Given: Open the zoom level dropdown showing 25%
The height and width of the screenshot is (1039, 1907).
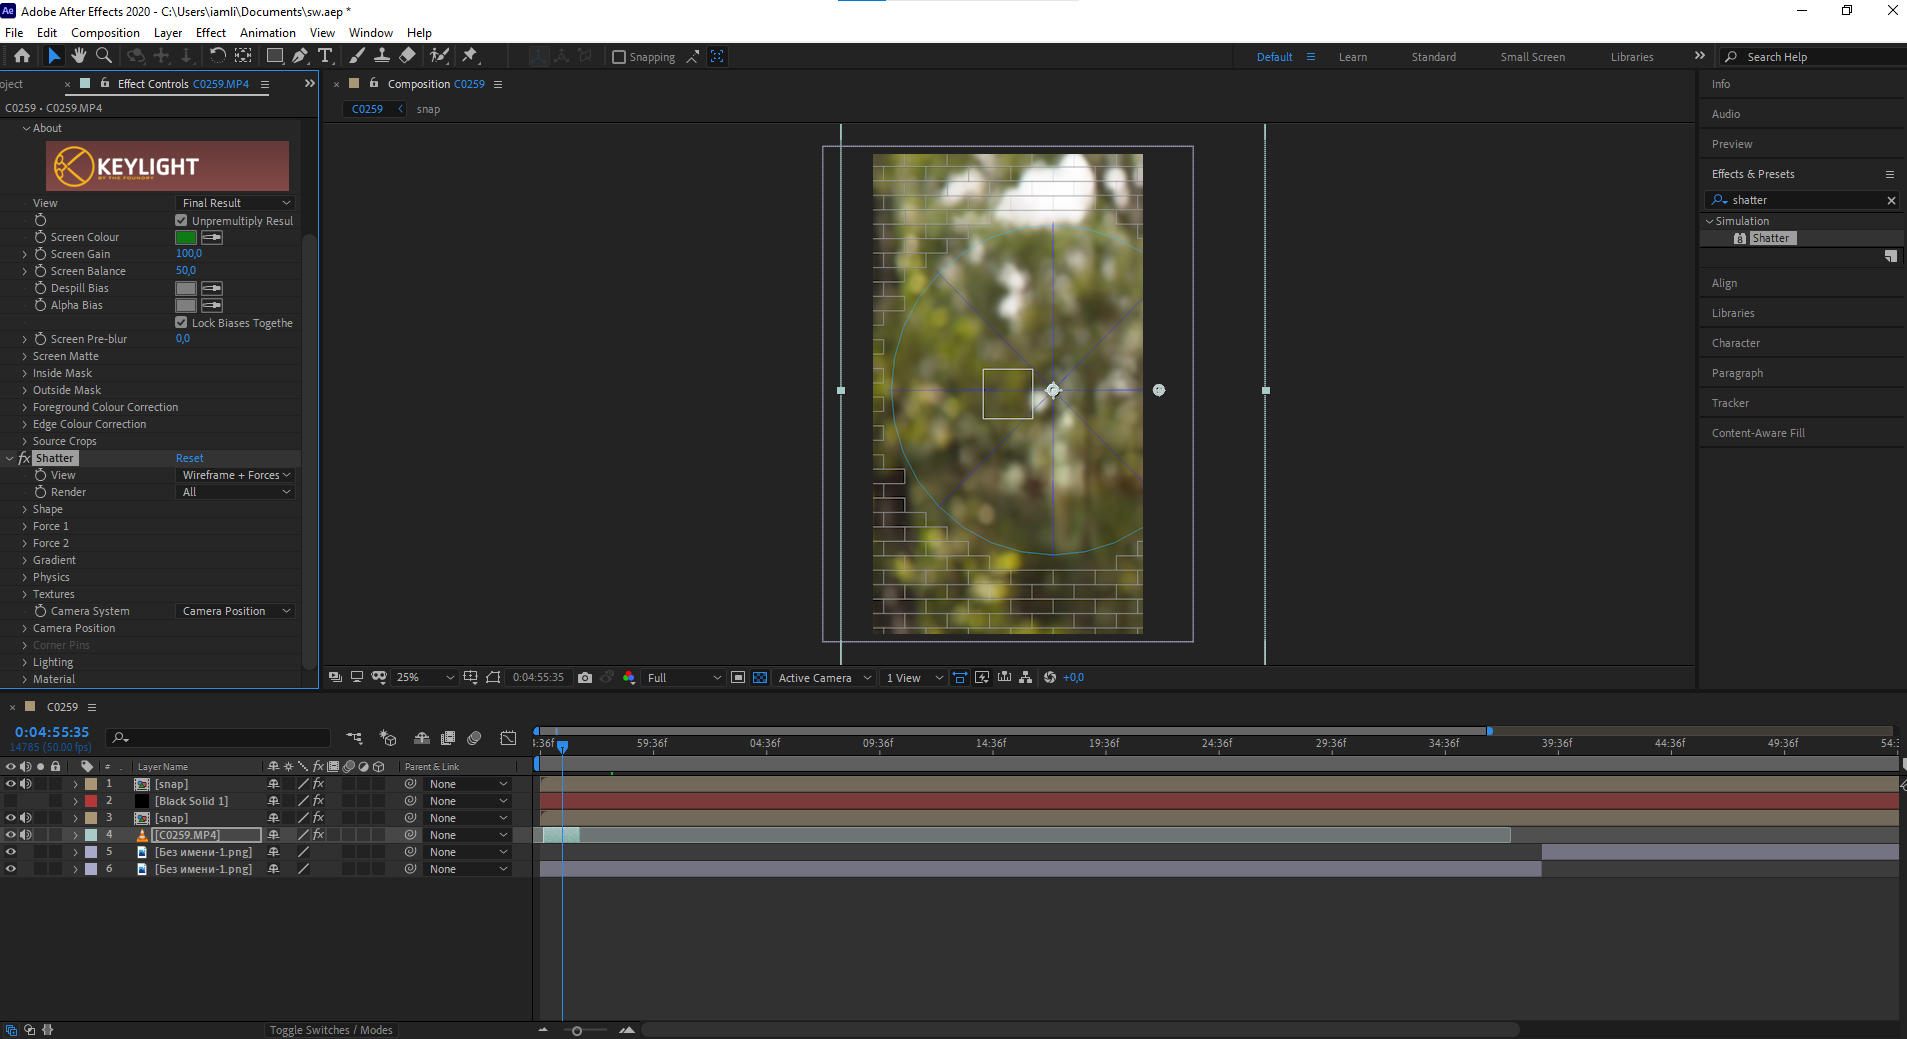Looking at the screenshot, I should coord(424,677).
